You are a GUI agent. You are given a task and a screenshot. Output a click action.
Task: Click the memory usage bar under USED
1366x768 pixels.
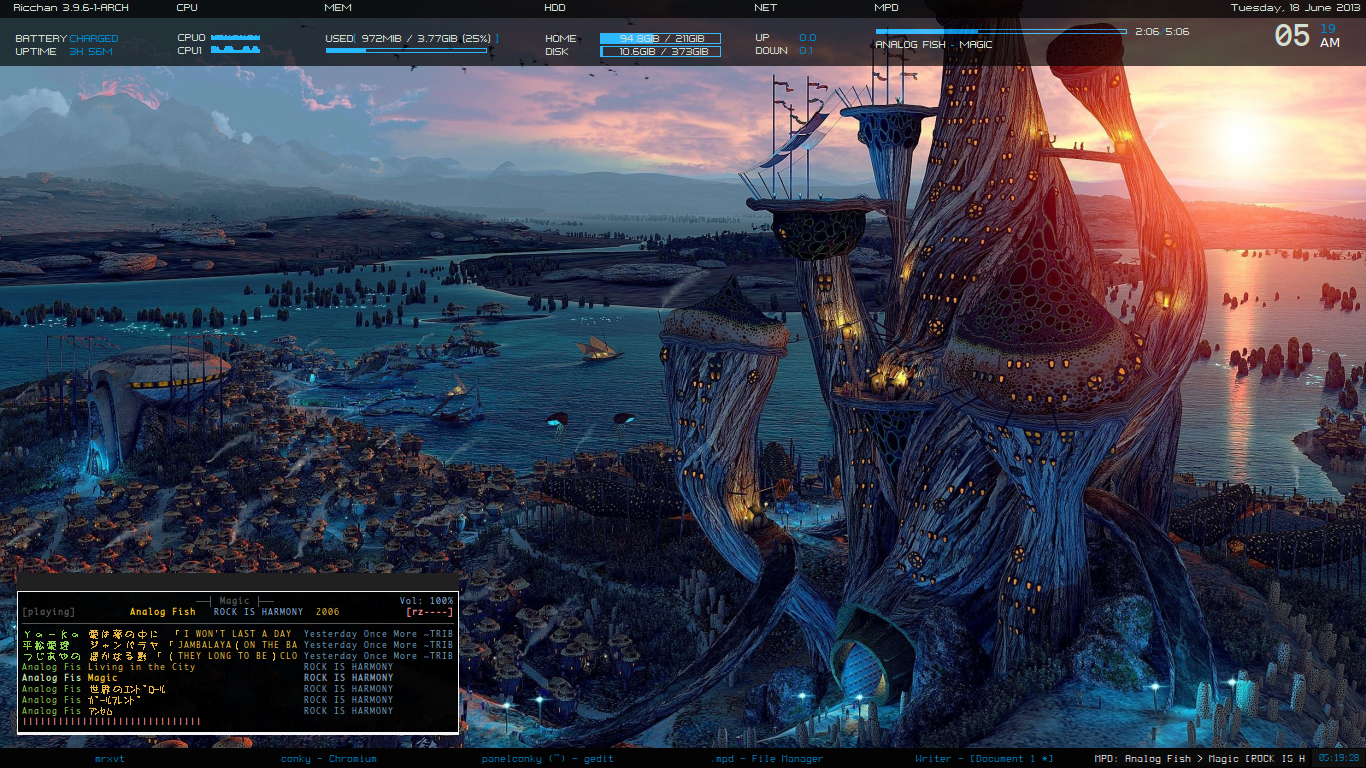pyautogui.click(x=406, y=50)
